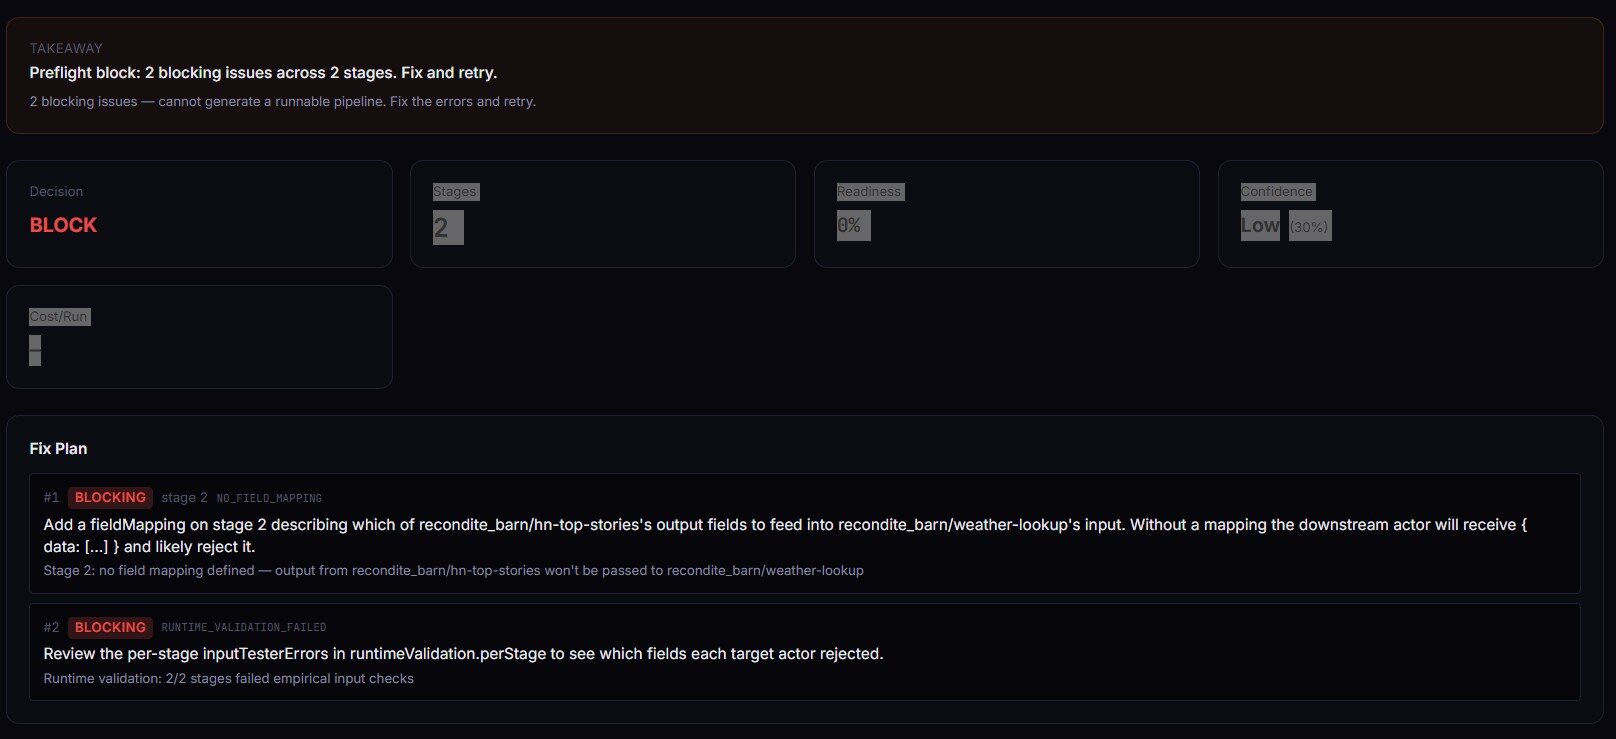
Task: Click the Confidence label
Action: [x=1276, y=191]
